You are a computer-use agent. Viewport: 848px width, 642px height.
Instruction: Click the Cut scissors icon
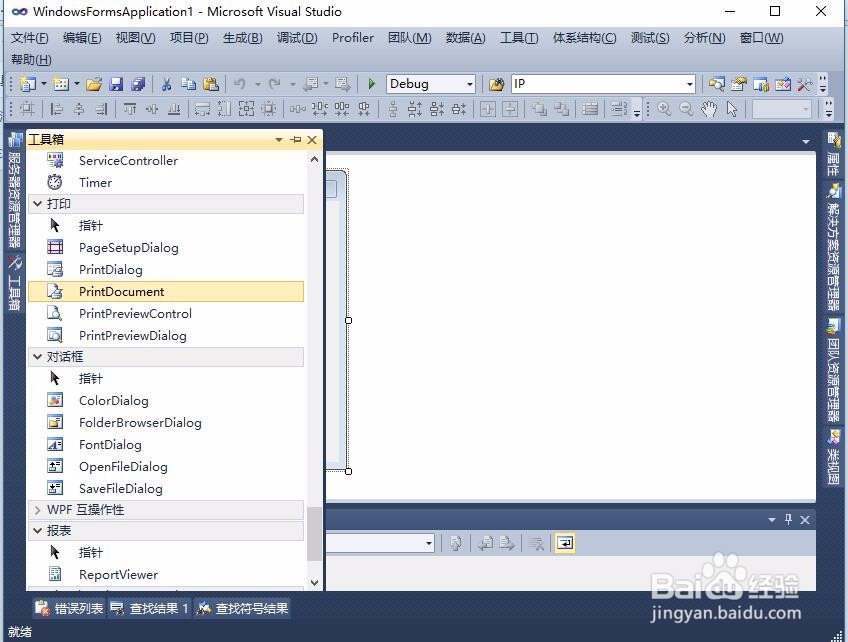pyautogui.click(x=166, y=84)
